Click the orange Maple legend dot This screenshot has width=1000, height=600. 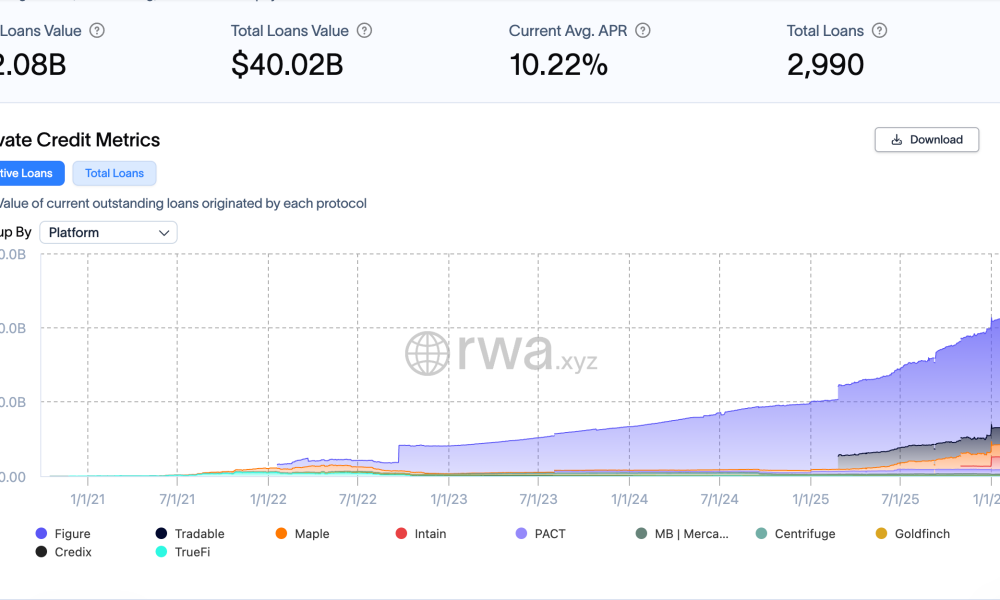pyautogui.click(x=279, y=533)
